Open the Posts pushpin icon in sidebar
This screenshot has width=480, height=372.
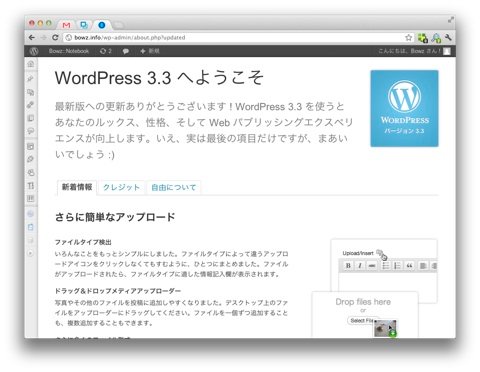pyautogui.click(x=31, y=78)
